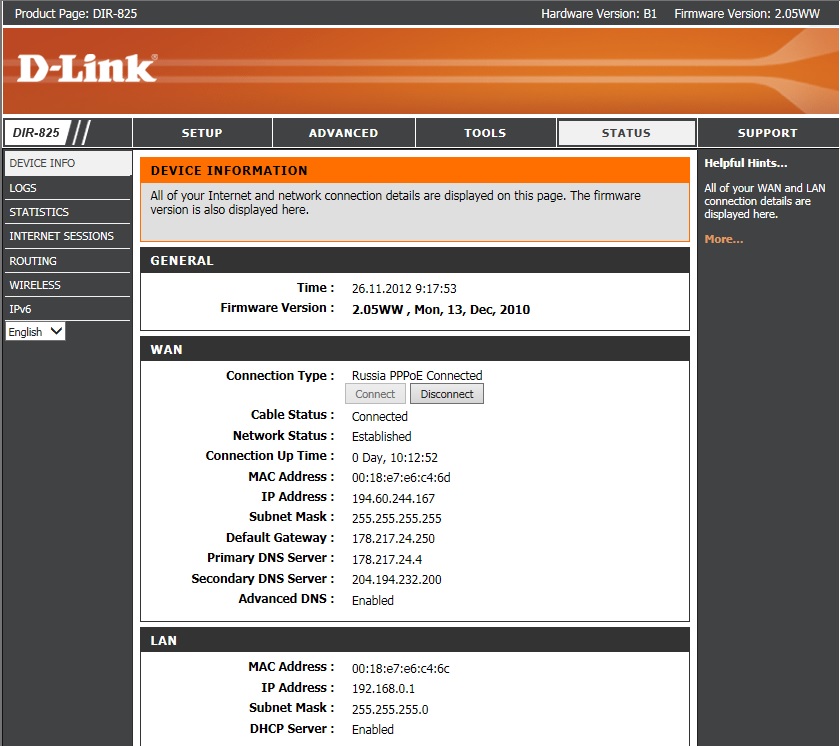Click the Hardware Version: B1 text
Image resolution: width=840 pixels, height=746 pixels.
598,14
